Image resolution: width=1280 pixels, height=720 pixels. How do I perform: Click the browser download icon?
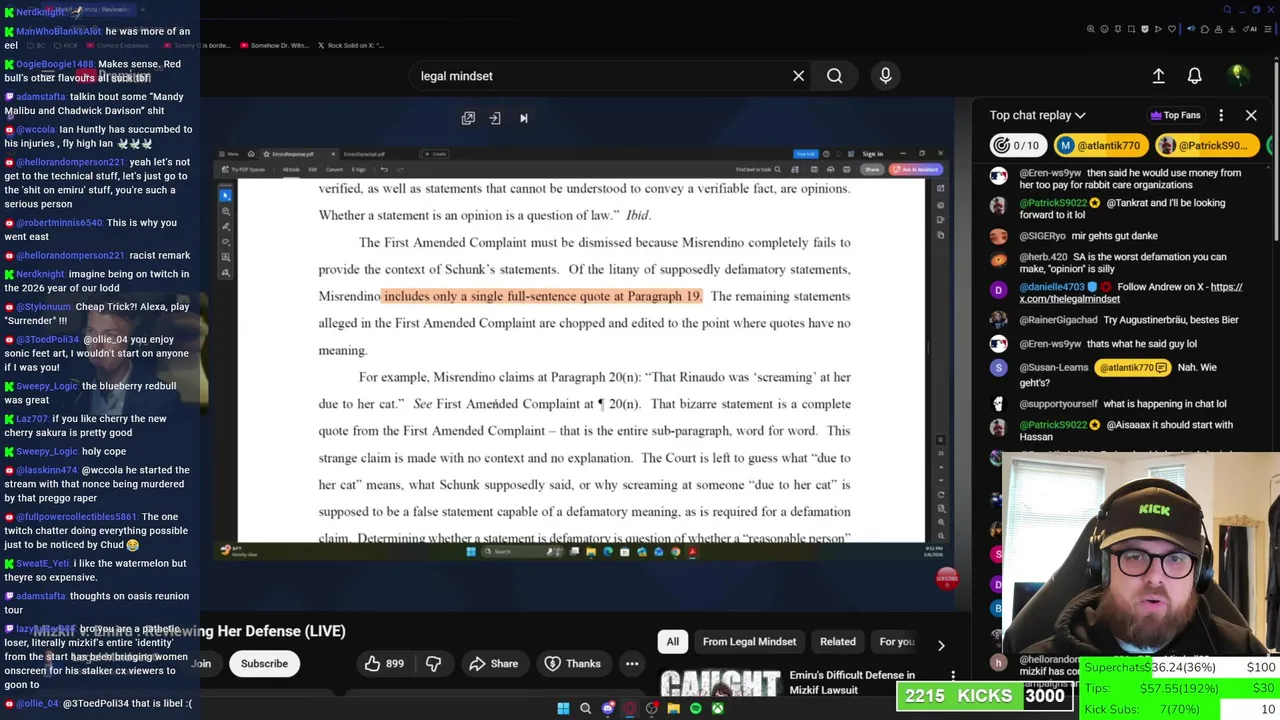point(1231,29)
